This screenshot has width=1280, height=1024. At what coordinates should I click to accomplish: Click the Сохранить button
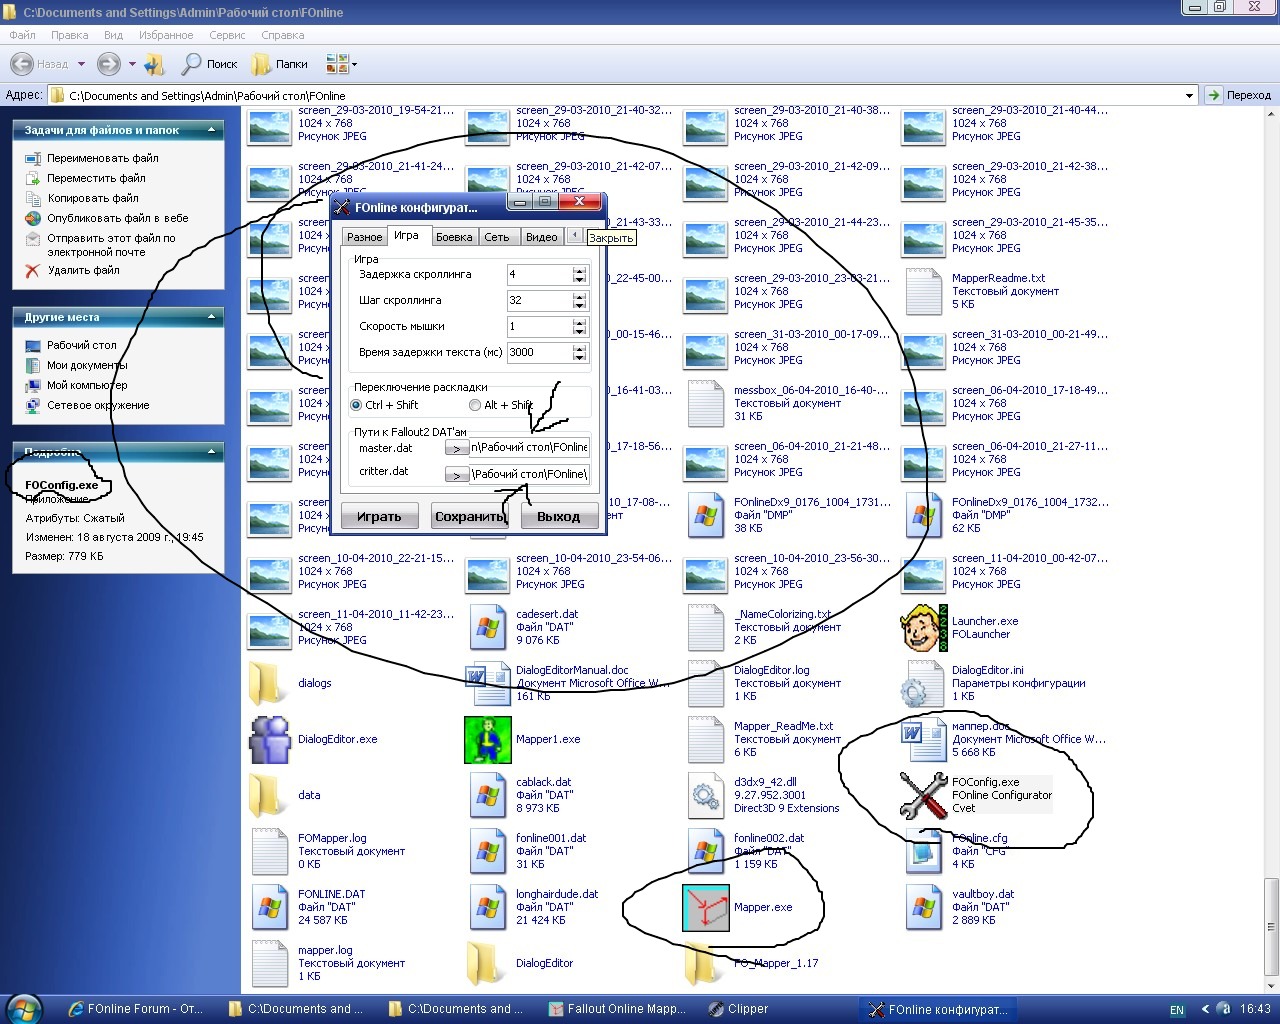click(x=469, y=516)
